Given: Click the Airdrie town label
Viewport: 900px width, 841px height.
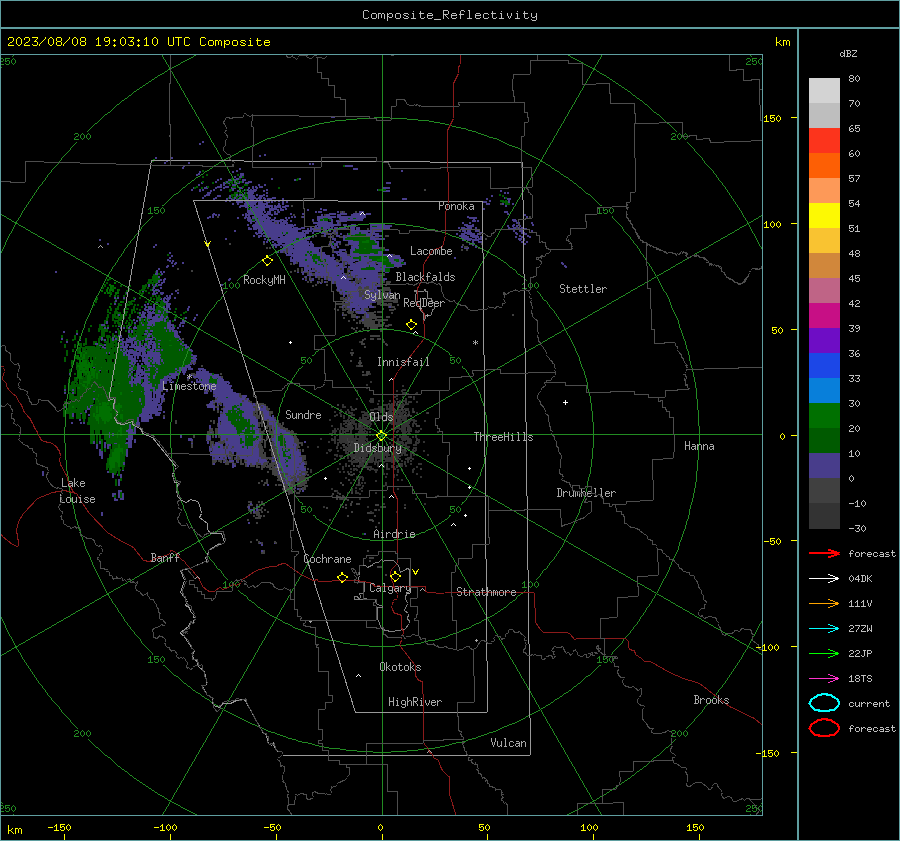Looking at the screenshot, I should tap(394, 534).
